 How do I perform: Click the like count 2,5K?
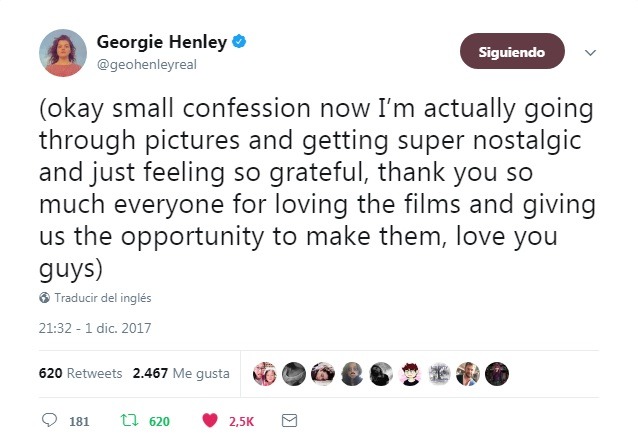tap(241, 422)
